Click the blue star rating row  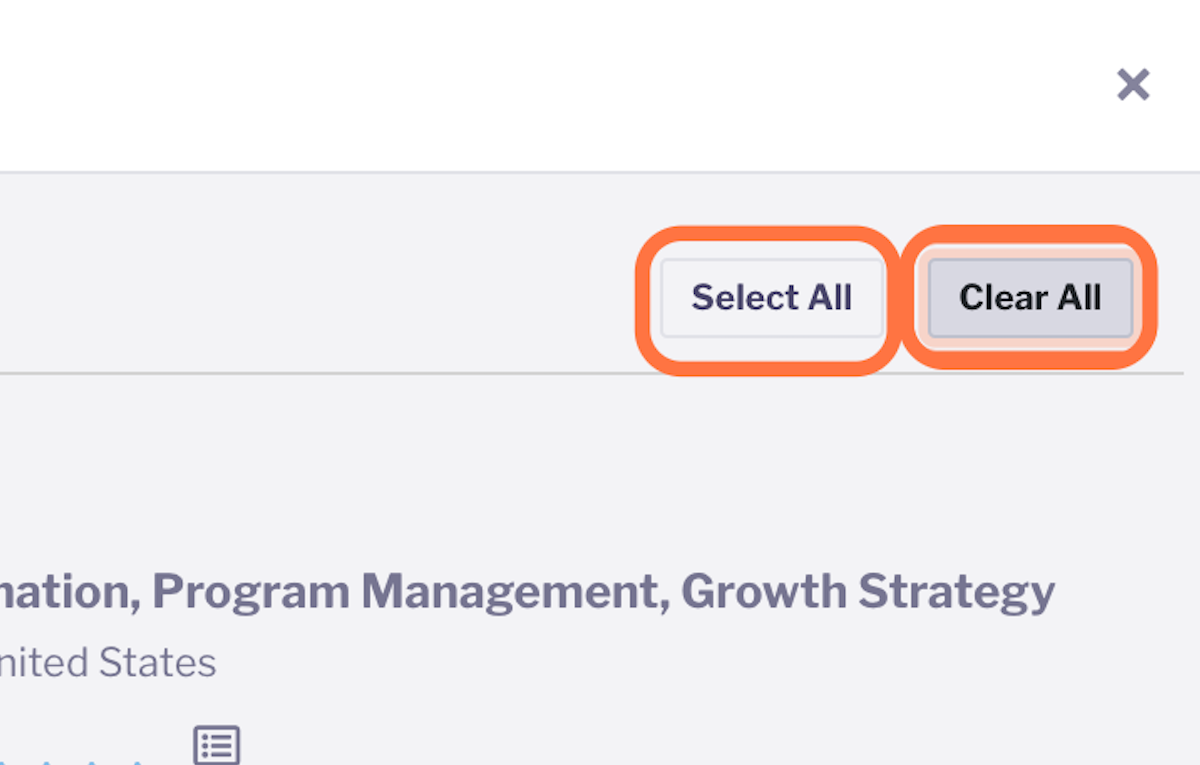click(75, 760)
